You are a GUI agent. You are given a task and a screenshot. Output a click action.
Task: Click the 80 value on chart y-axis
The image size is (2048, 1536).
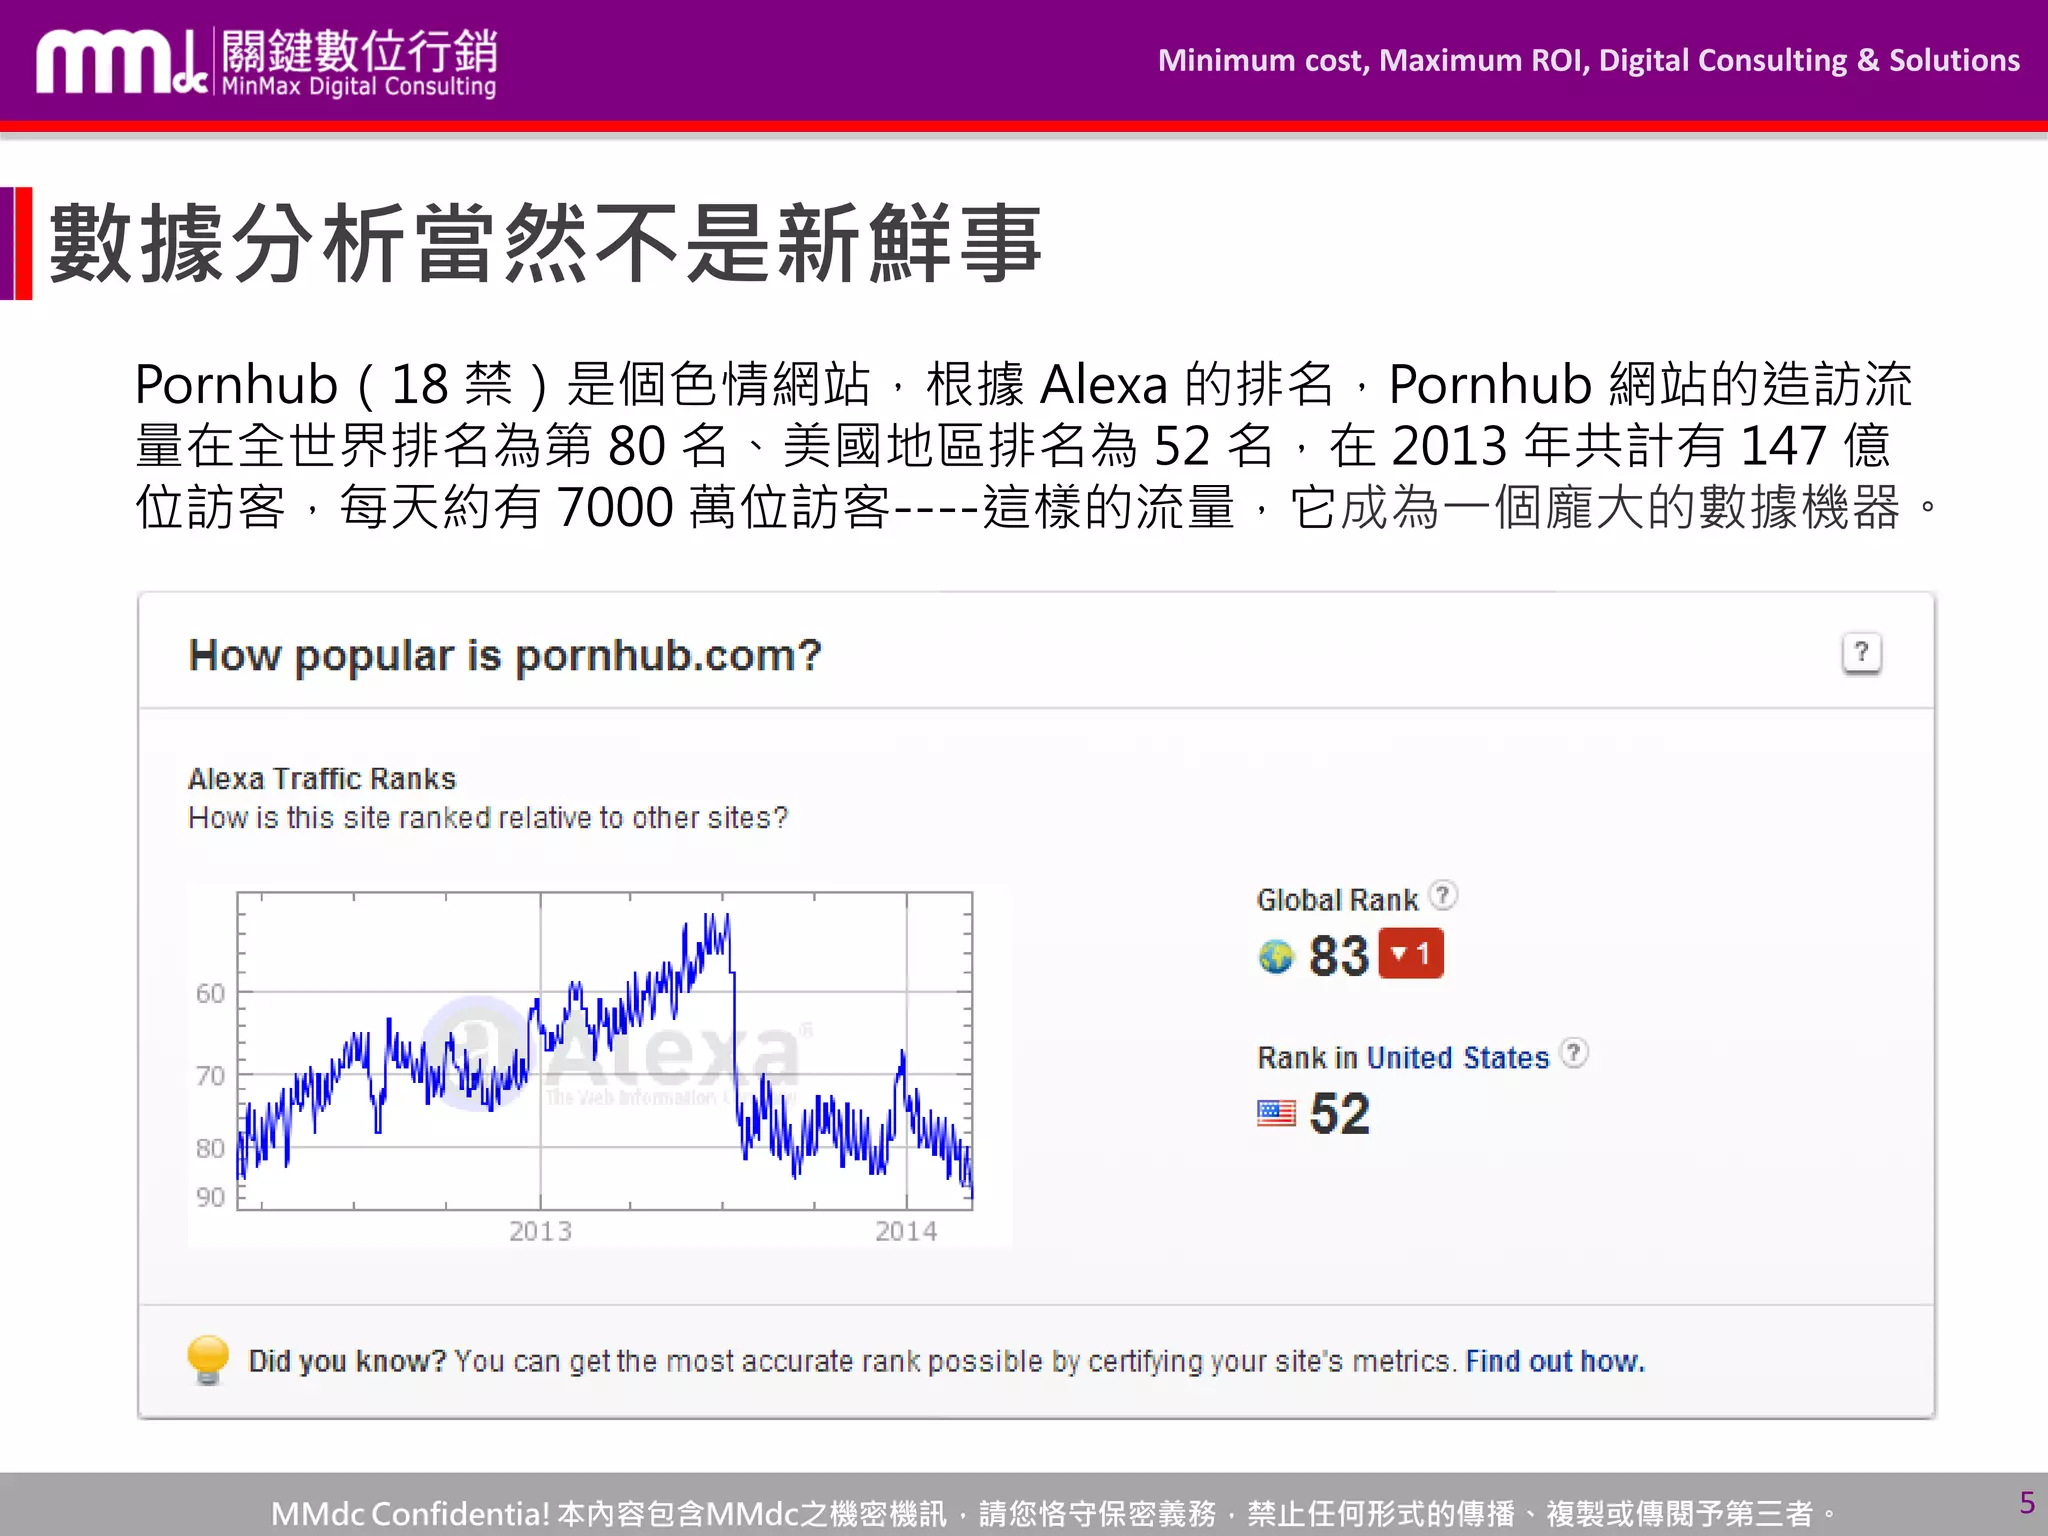tap(211, 1148)
